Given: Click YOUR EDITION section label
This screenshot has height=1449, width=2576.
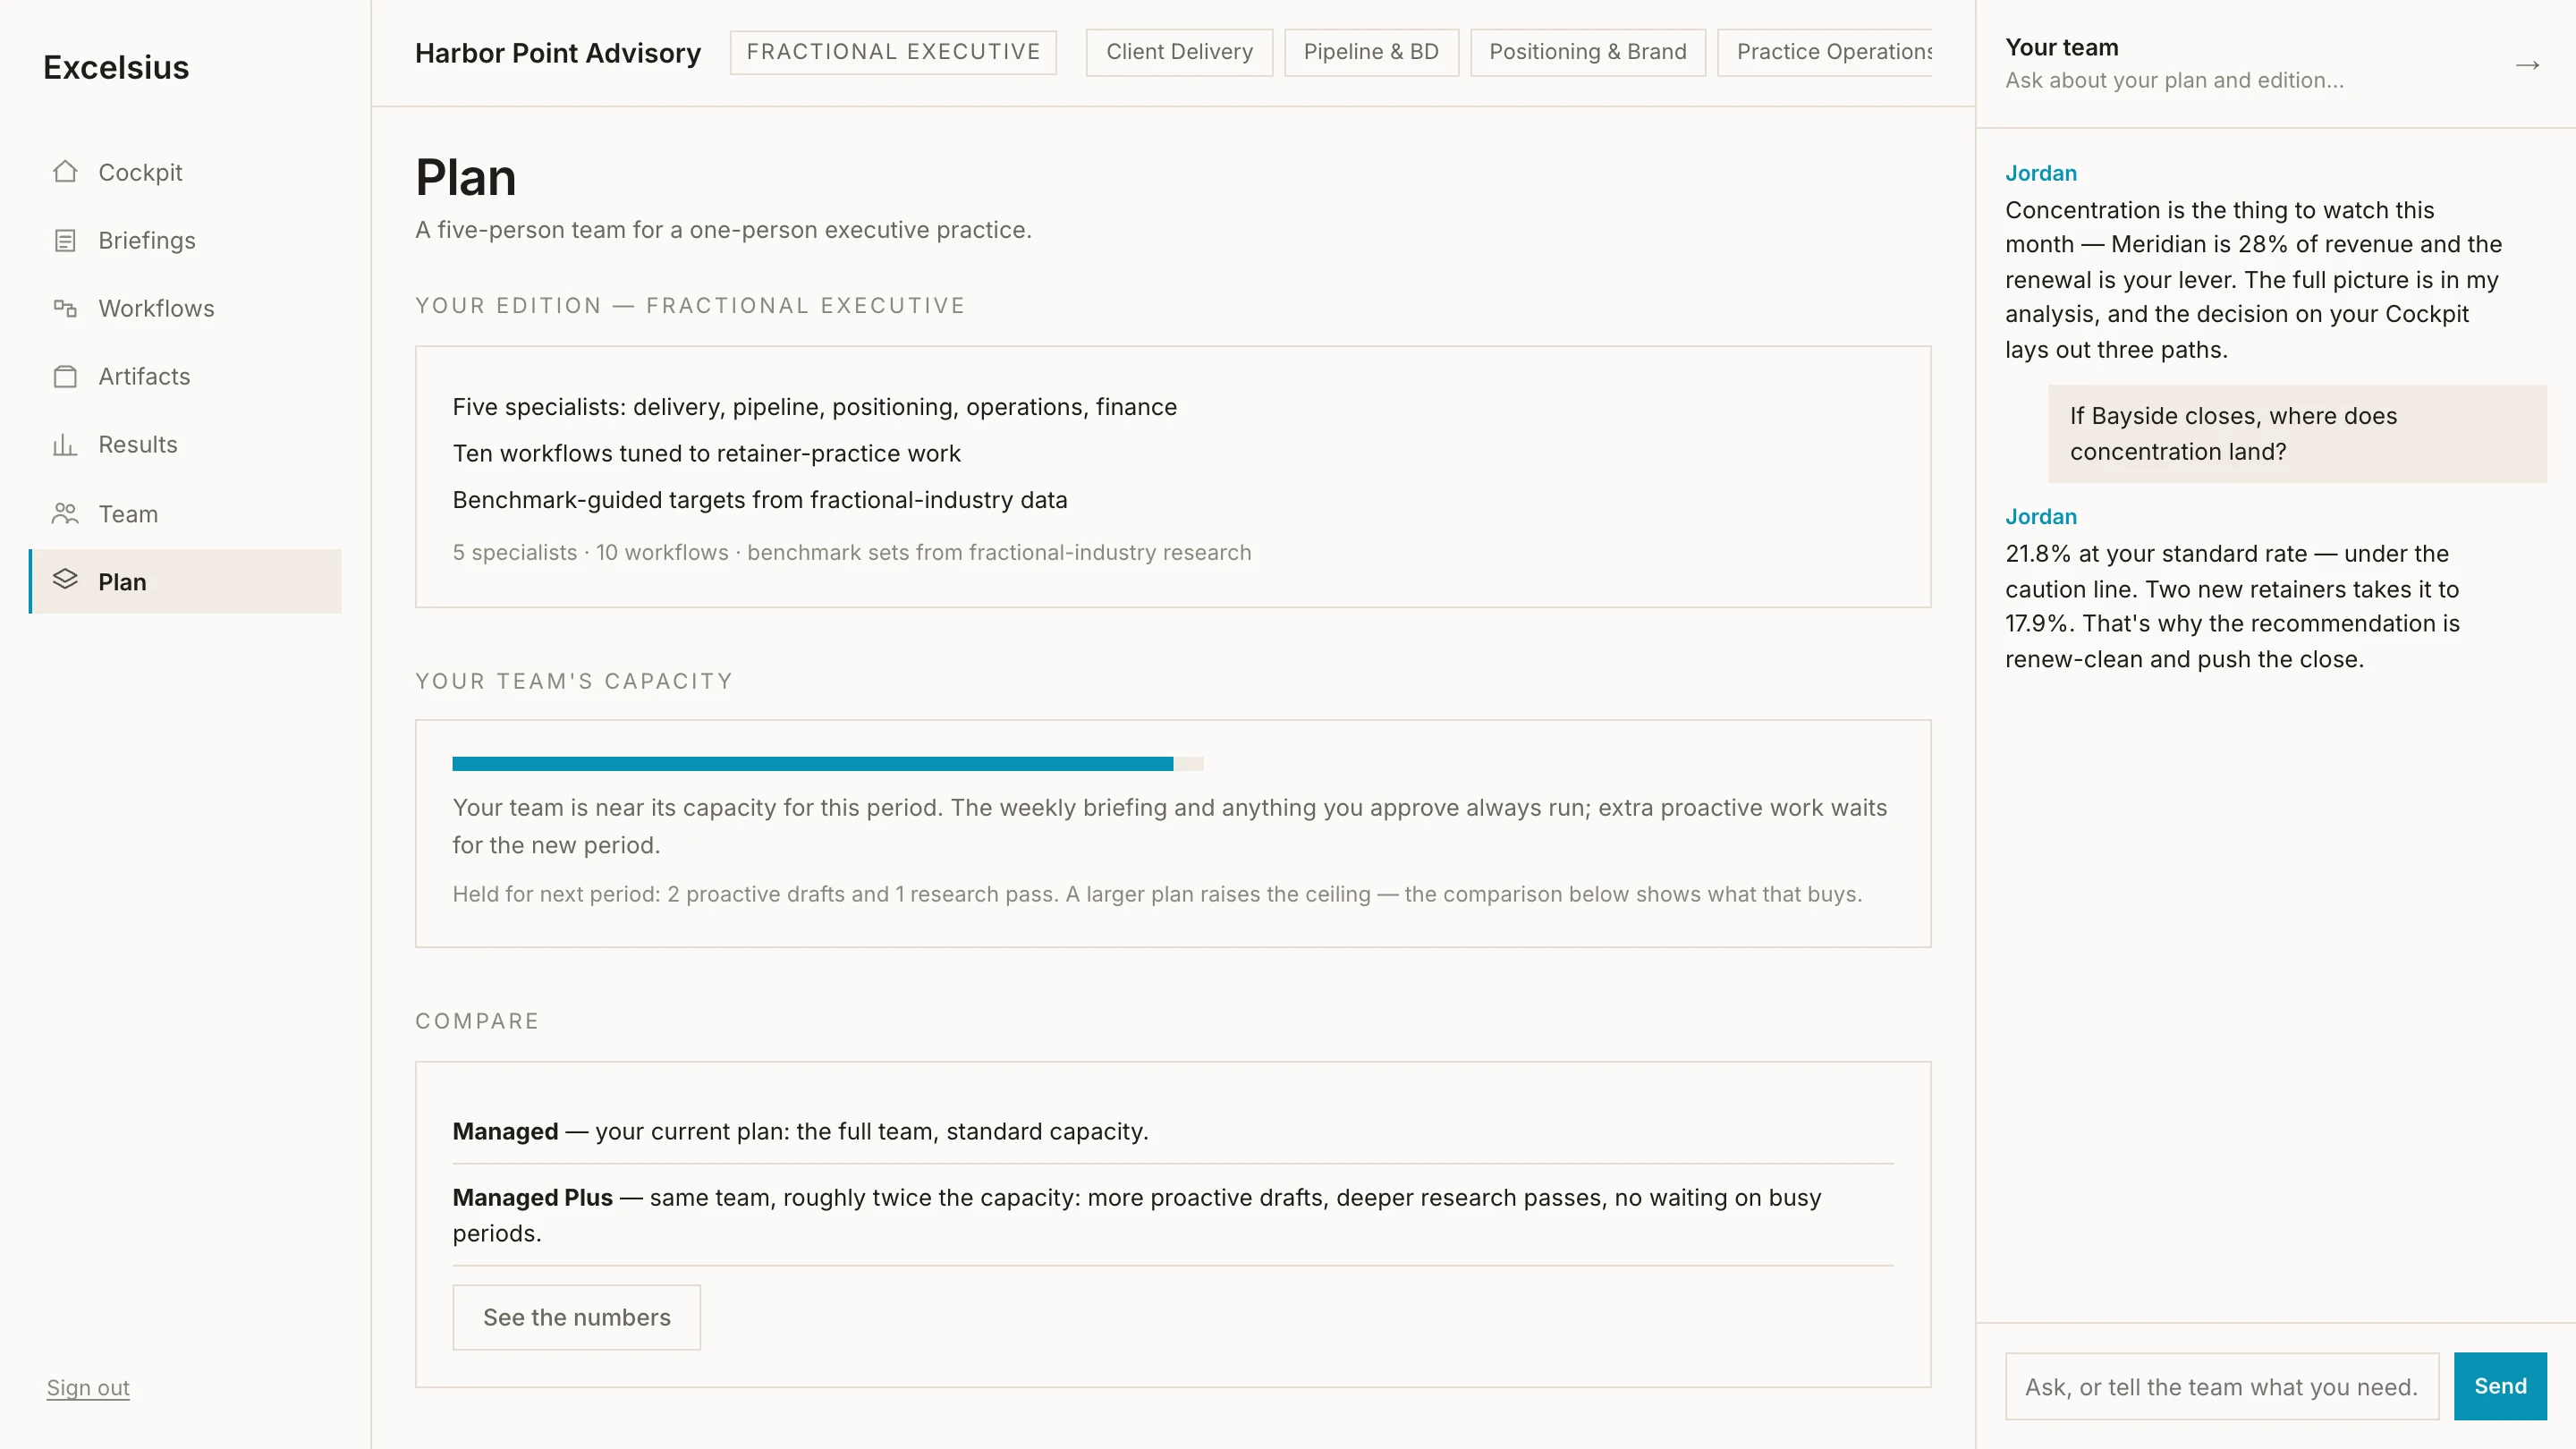Looking at the screenshot, I should (690, 305).
